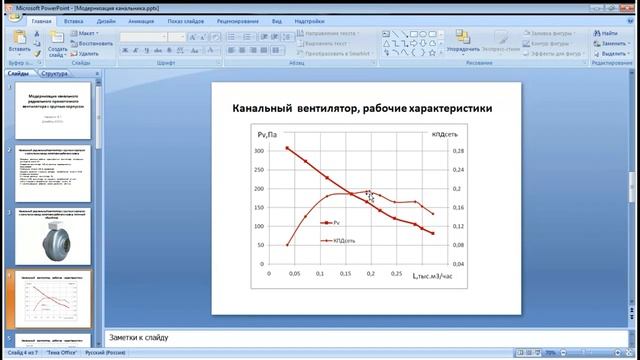Expand the shapes gallery more arrow

point(441,53)
